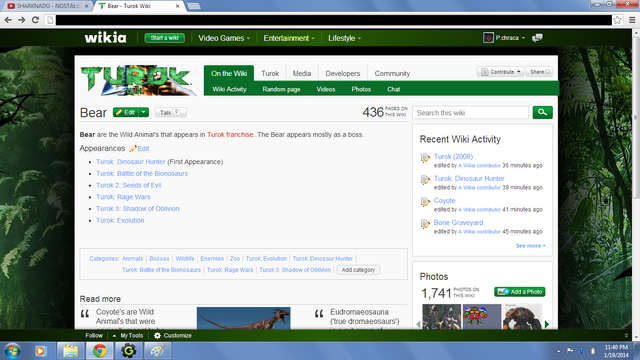Viewport: 640px width, 360px height.
Task: Show next photos with right arrow
Action: pyautogui.click(x=547, y=324)
